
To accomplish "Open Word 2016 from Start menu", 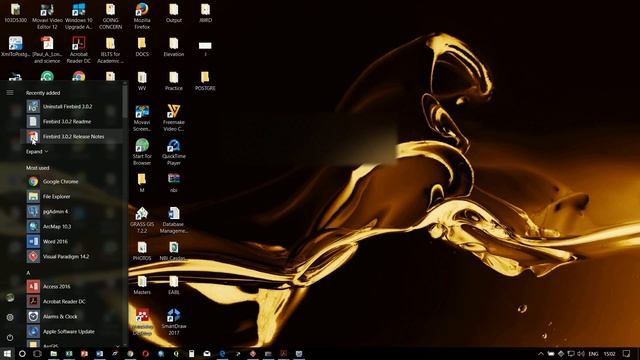I will pyautogui.click(x=72, y=242).
